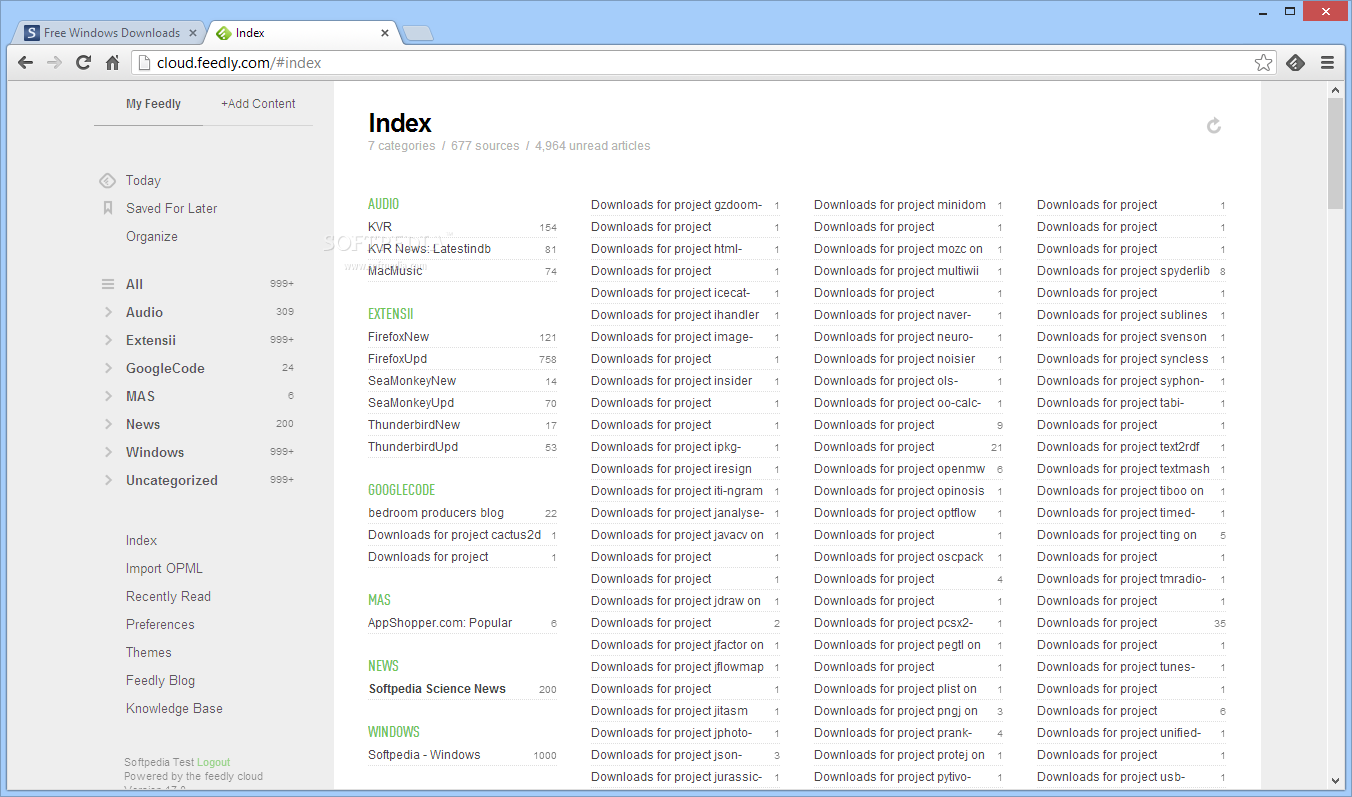The height and width of the screenshot is (797, 1352).
Task: Click the browser Forward arrow
Action: (55, 62)
